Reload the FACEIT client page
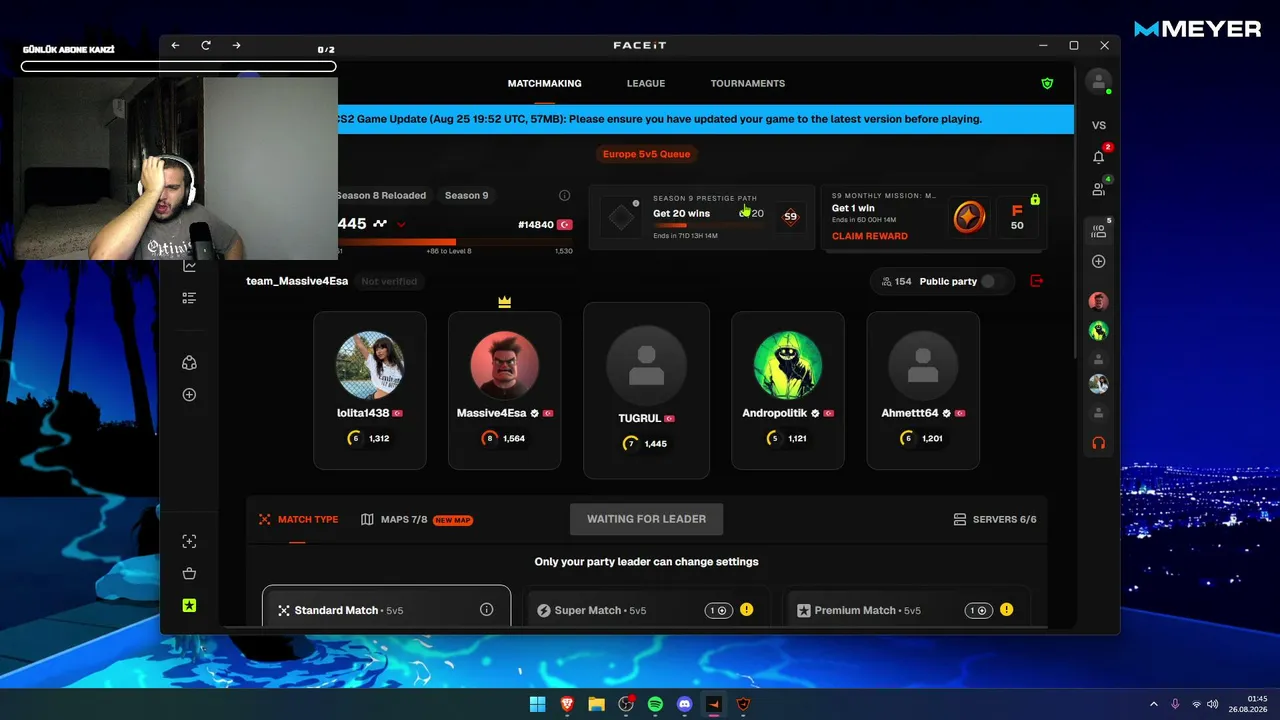This screenshot has height=720, width=1280. [x=206, y=45]
